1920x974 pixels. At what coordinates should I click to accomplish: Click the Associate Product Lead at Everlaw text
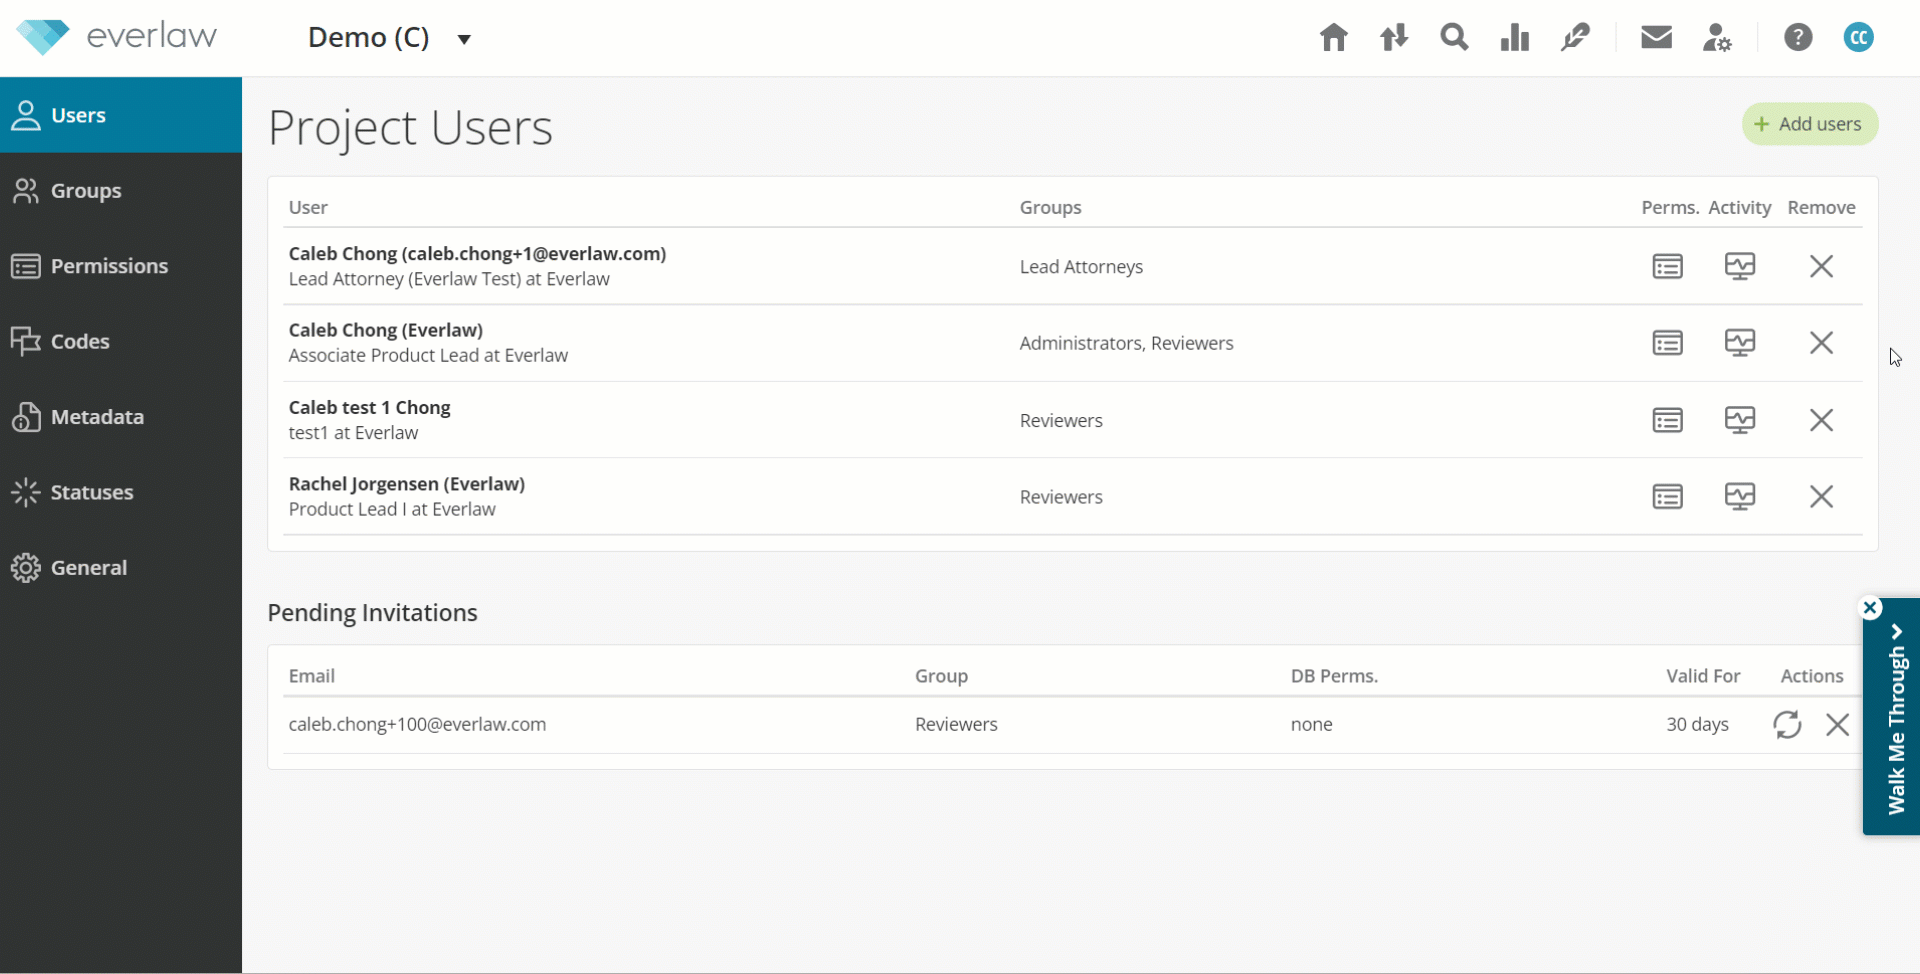[x=428, y=356]
